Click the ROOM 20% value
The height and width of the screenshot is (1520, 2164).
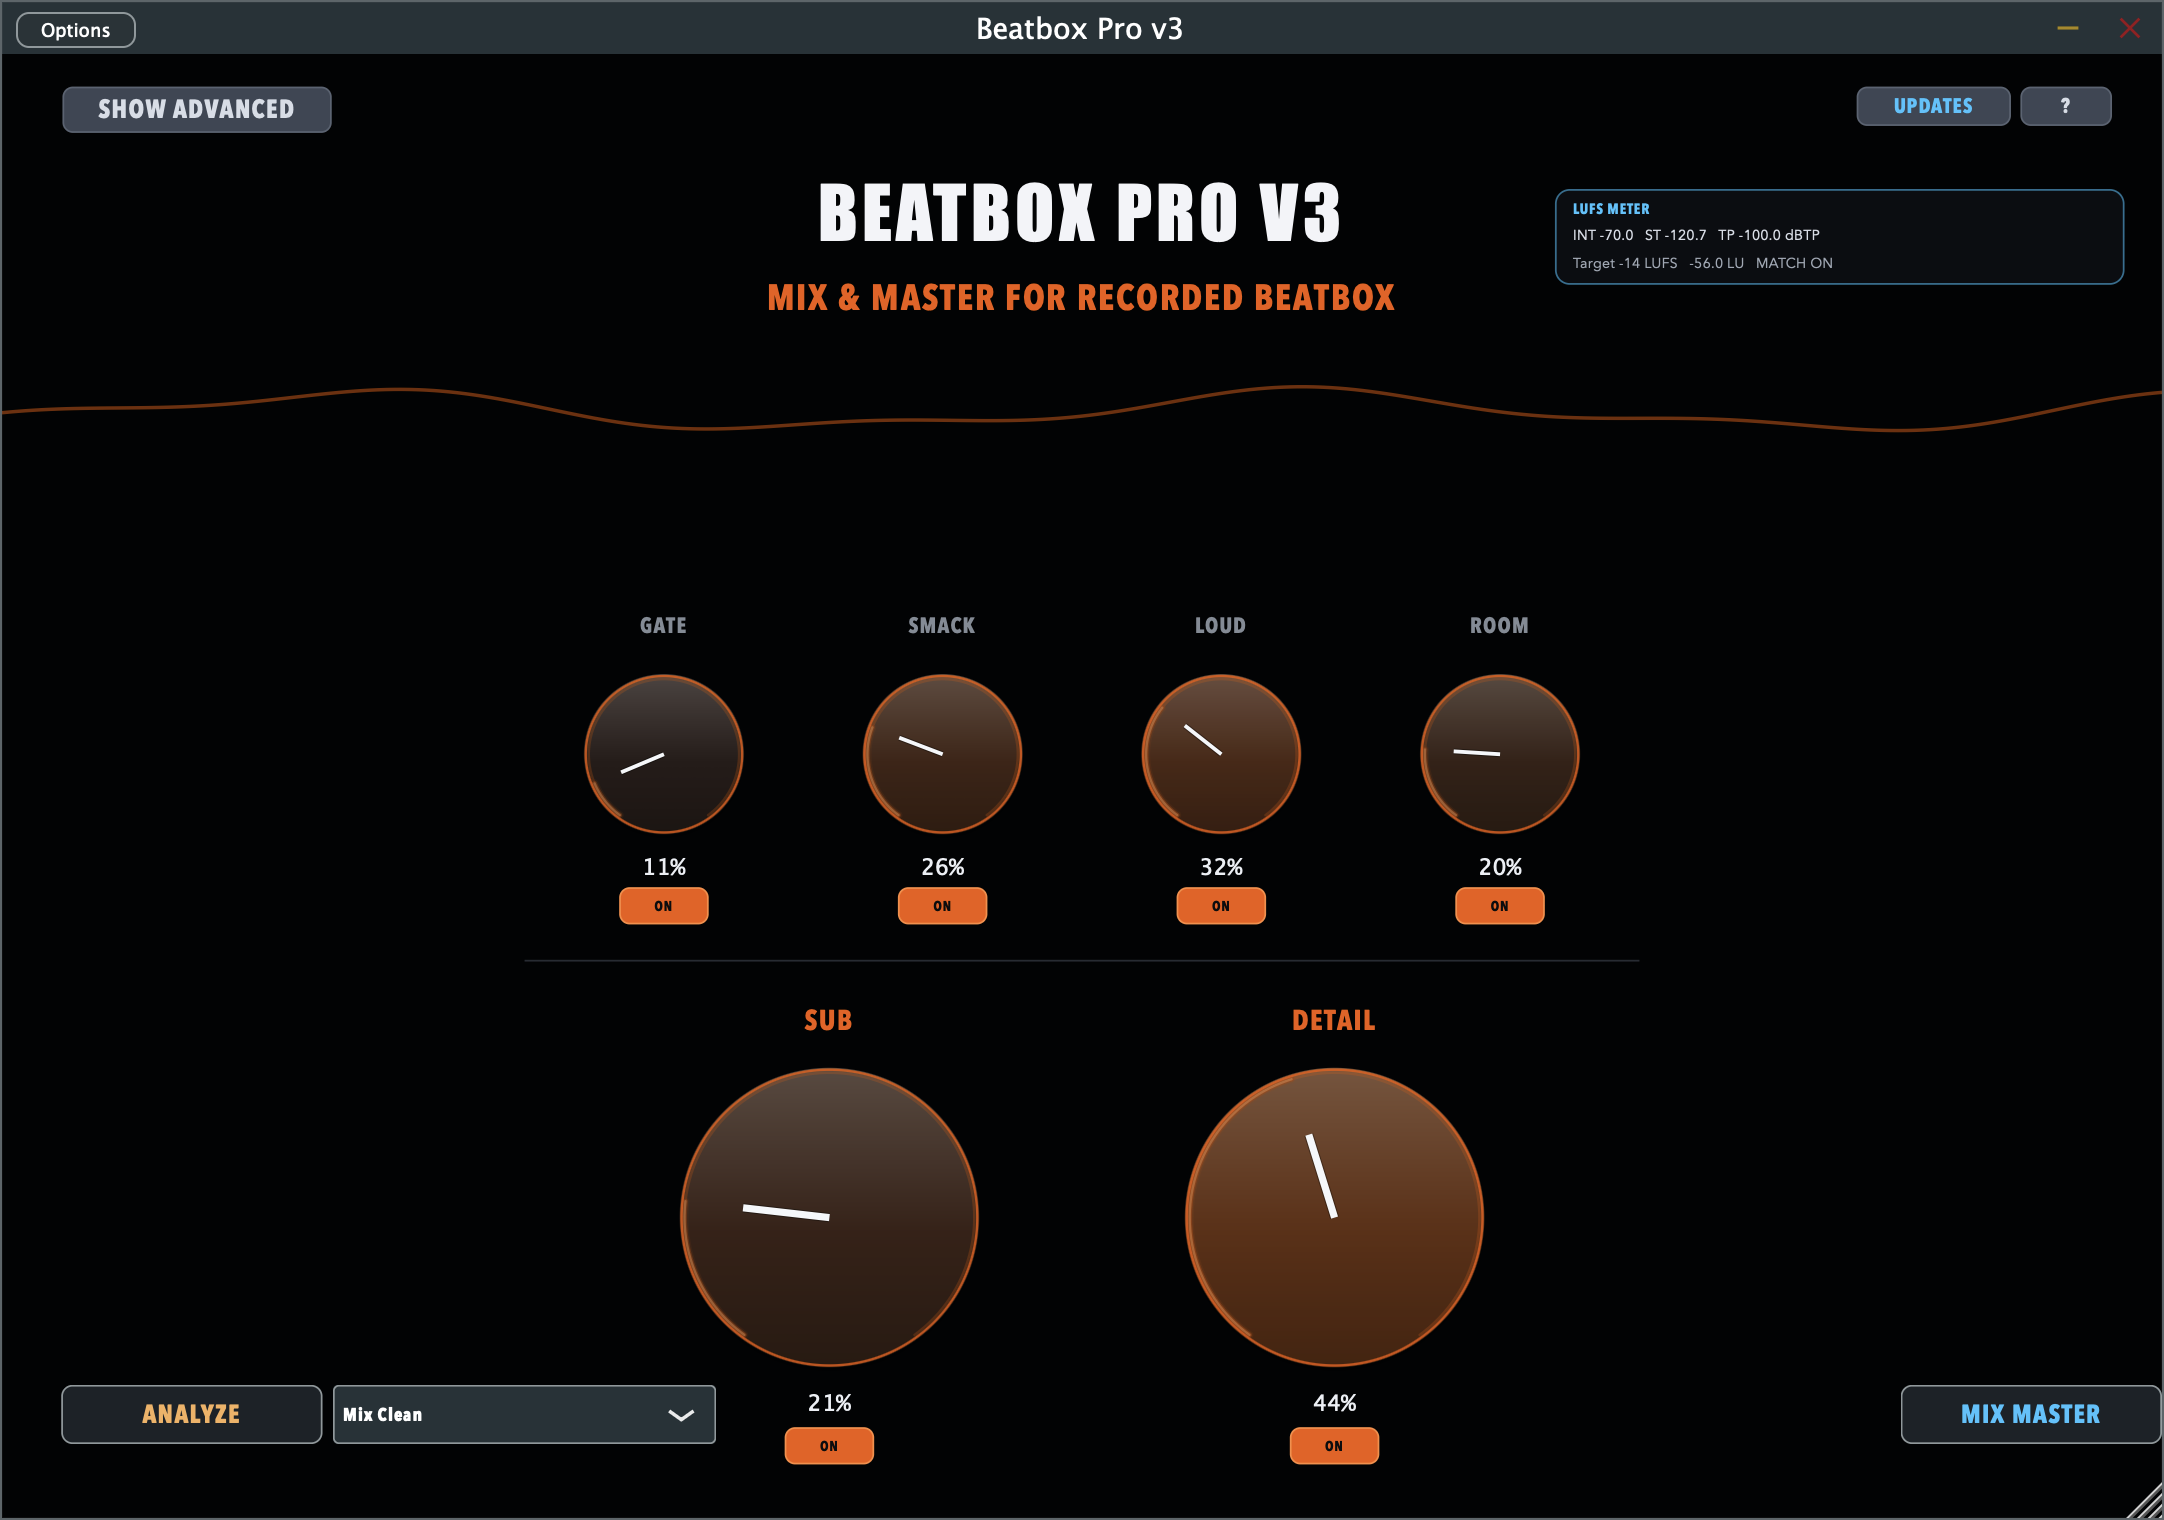[1500, 867]
